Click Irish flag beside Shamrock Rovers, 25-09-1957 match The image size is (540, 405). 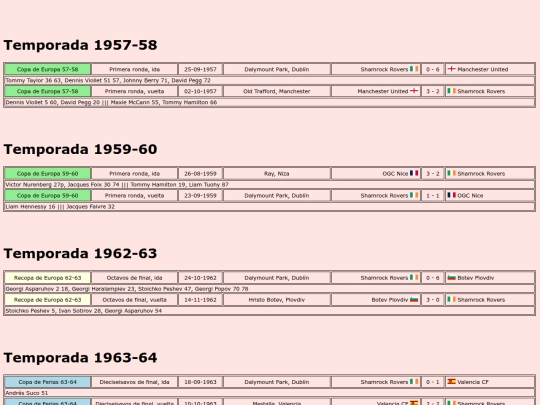click(414, 69)
